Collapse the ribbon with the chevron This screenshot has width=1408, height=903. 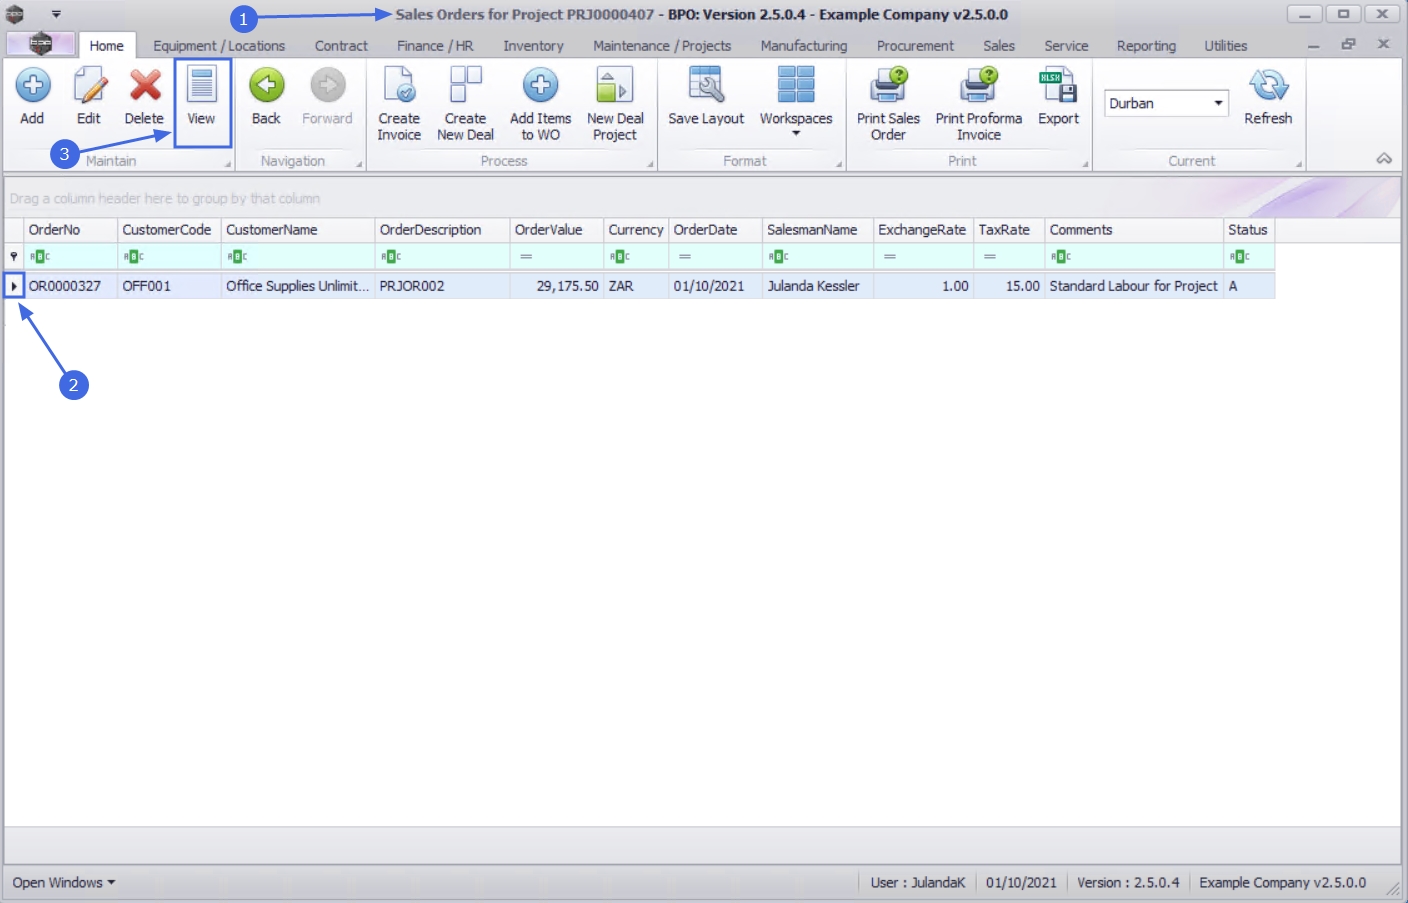click(x=1384, y=159)
